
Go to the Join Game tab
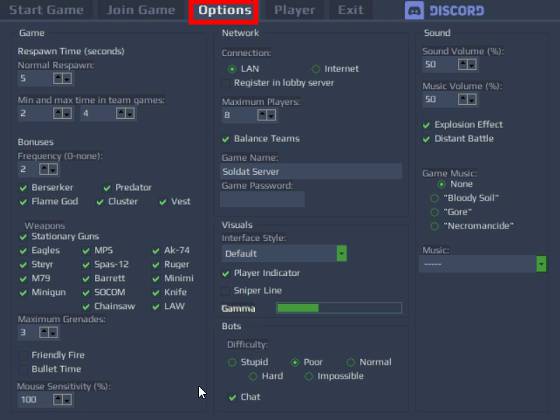coord(141,10)
